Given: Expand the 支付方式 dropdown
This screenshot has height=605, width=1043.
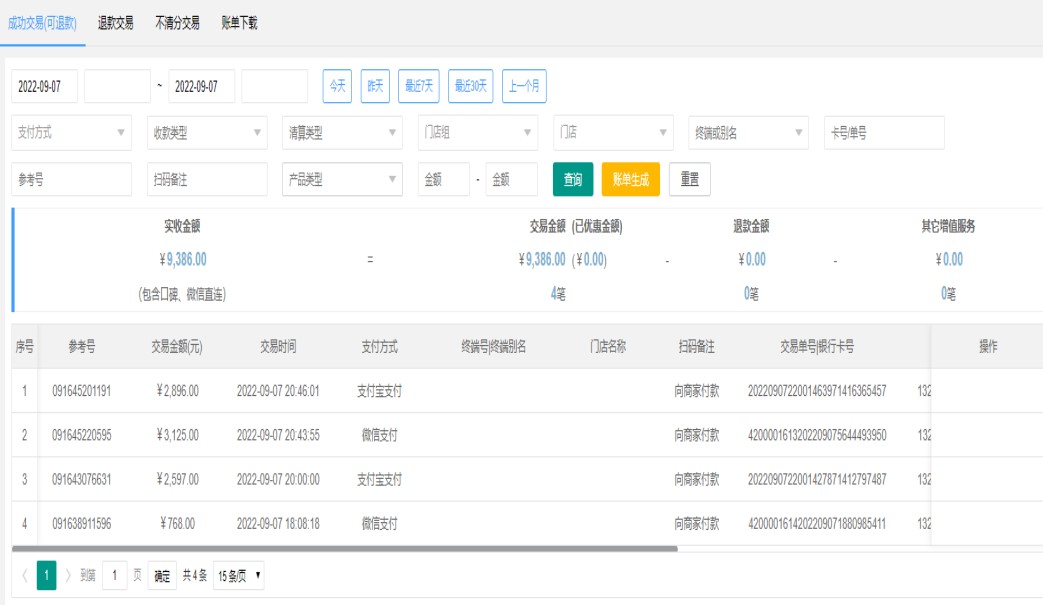Looking at the screenshot, I should 71,133.
